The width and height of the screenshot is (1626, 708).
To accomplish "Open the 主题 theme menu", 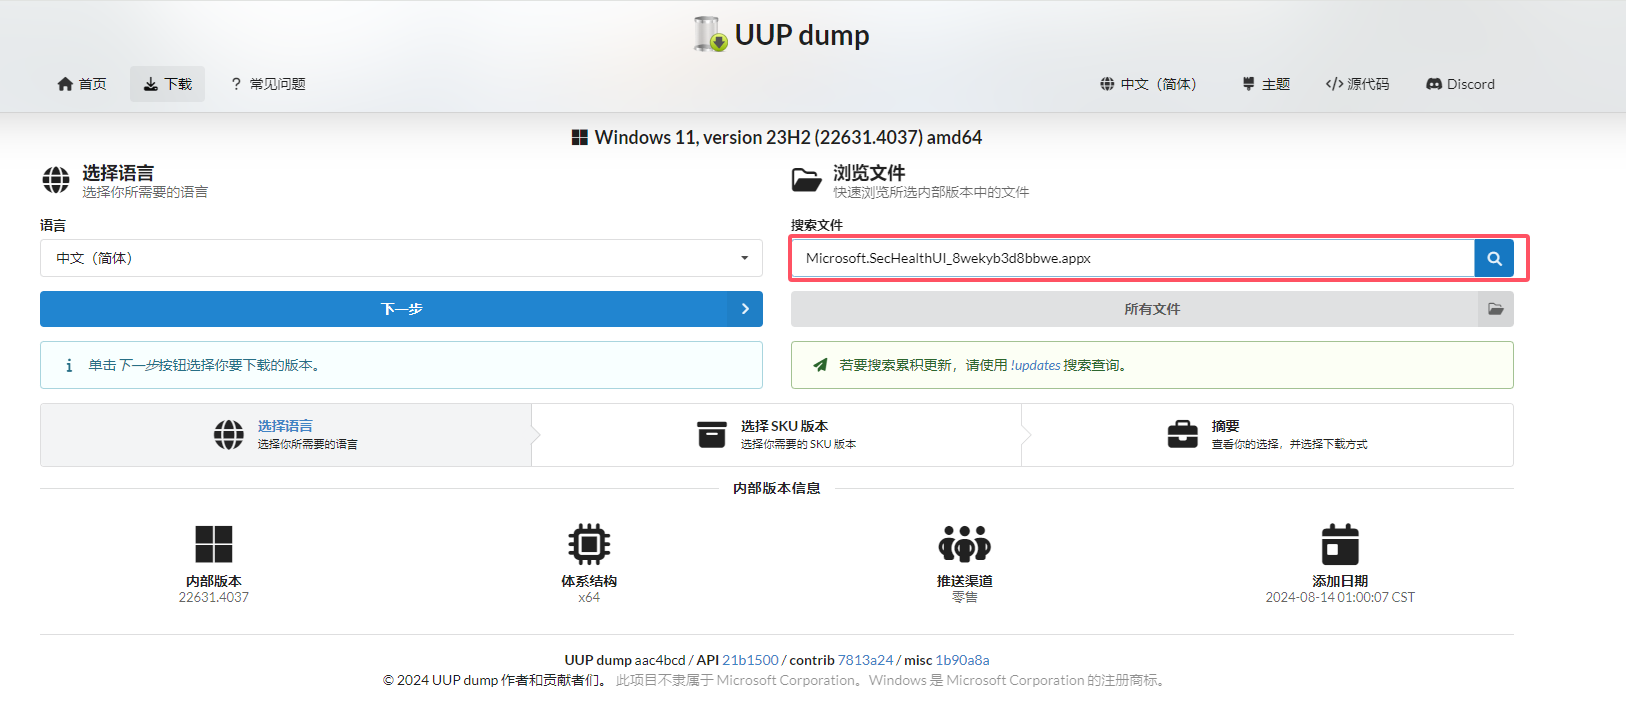I will 1266,84.
